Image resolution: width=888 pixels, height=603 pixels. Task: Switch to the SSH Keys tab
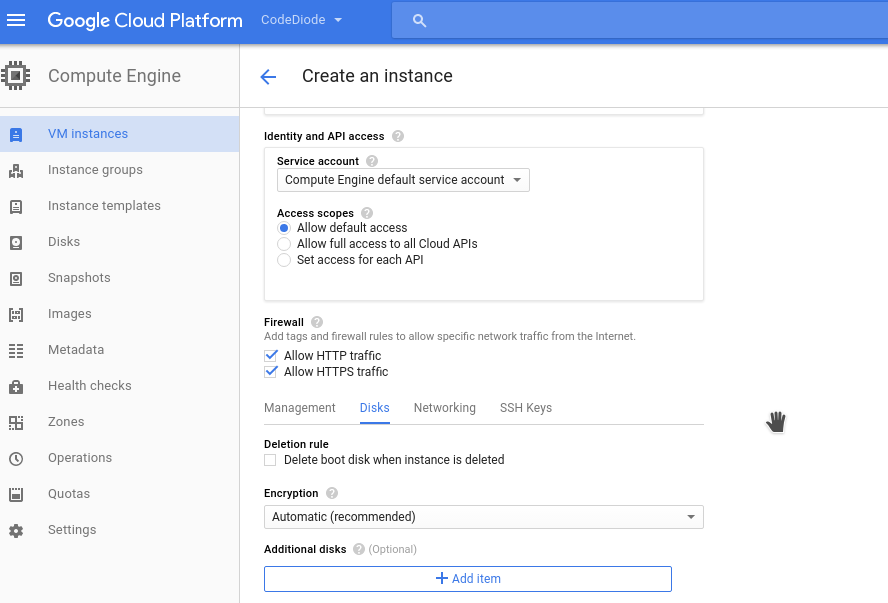(x=526, y=408)
